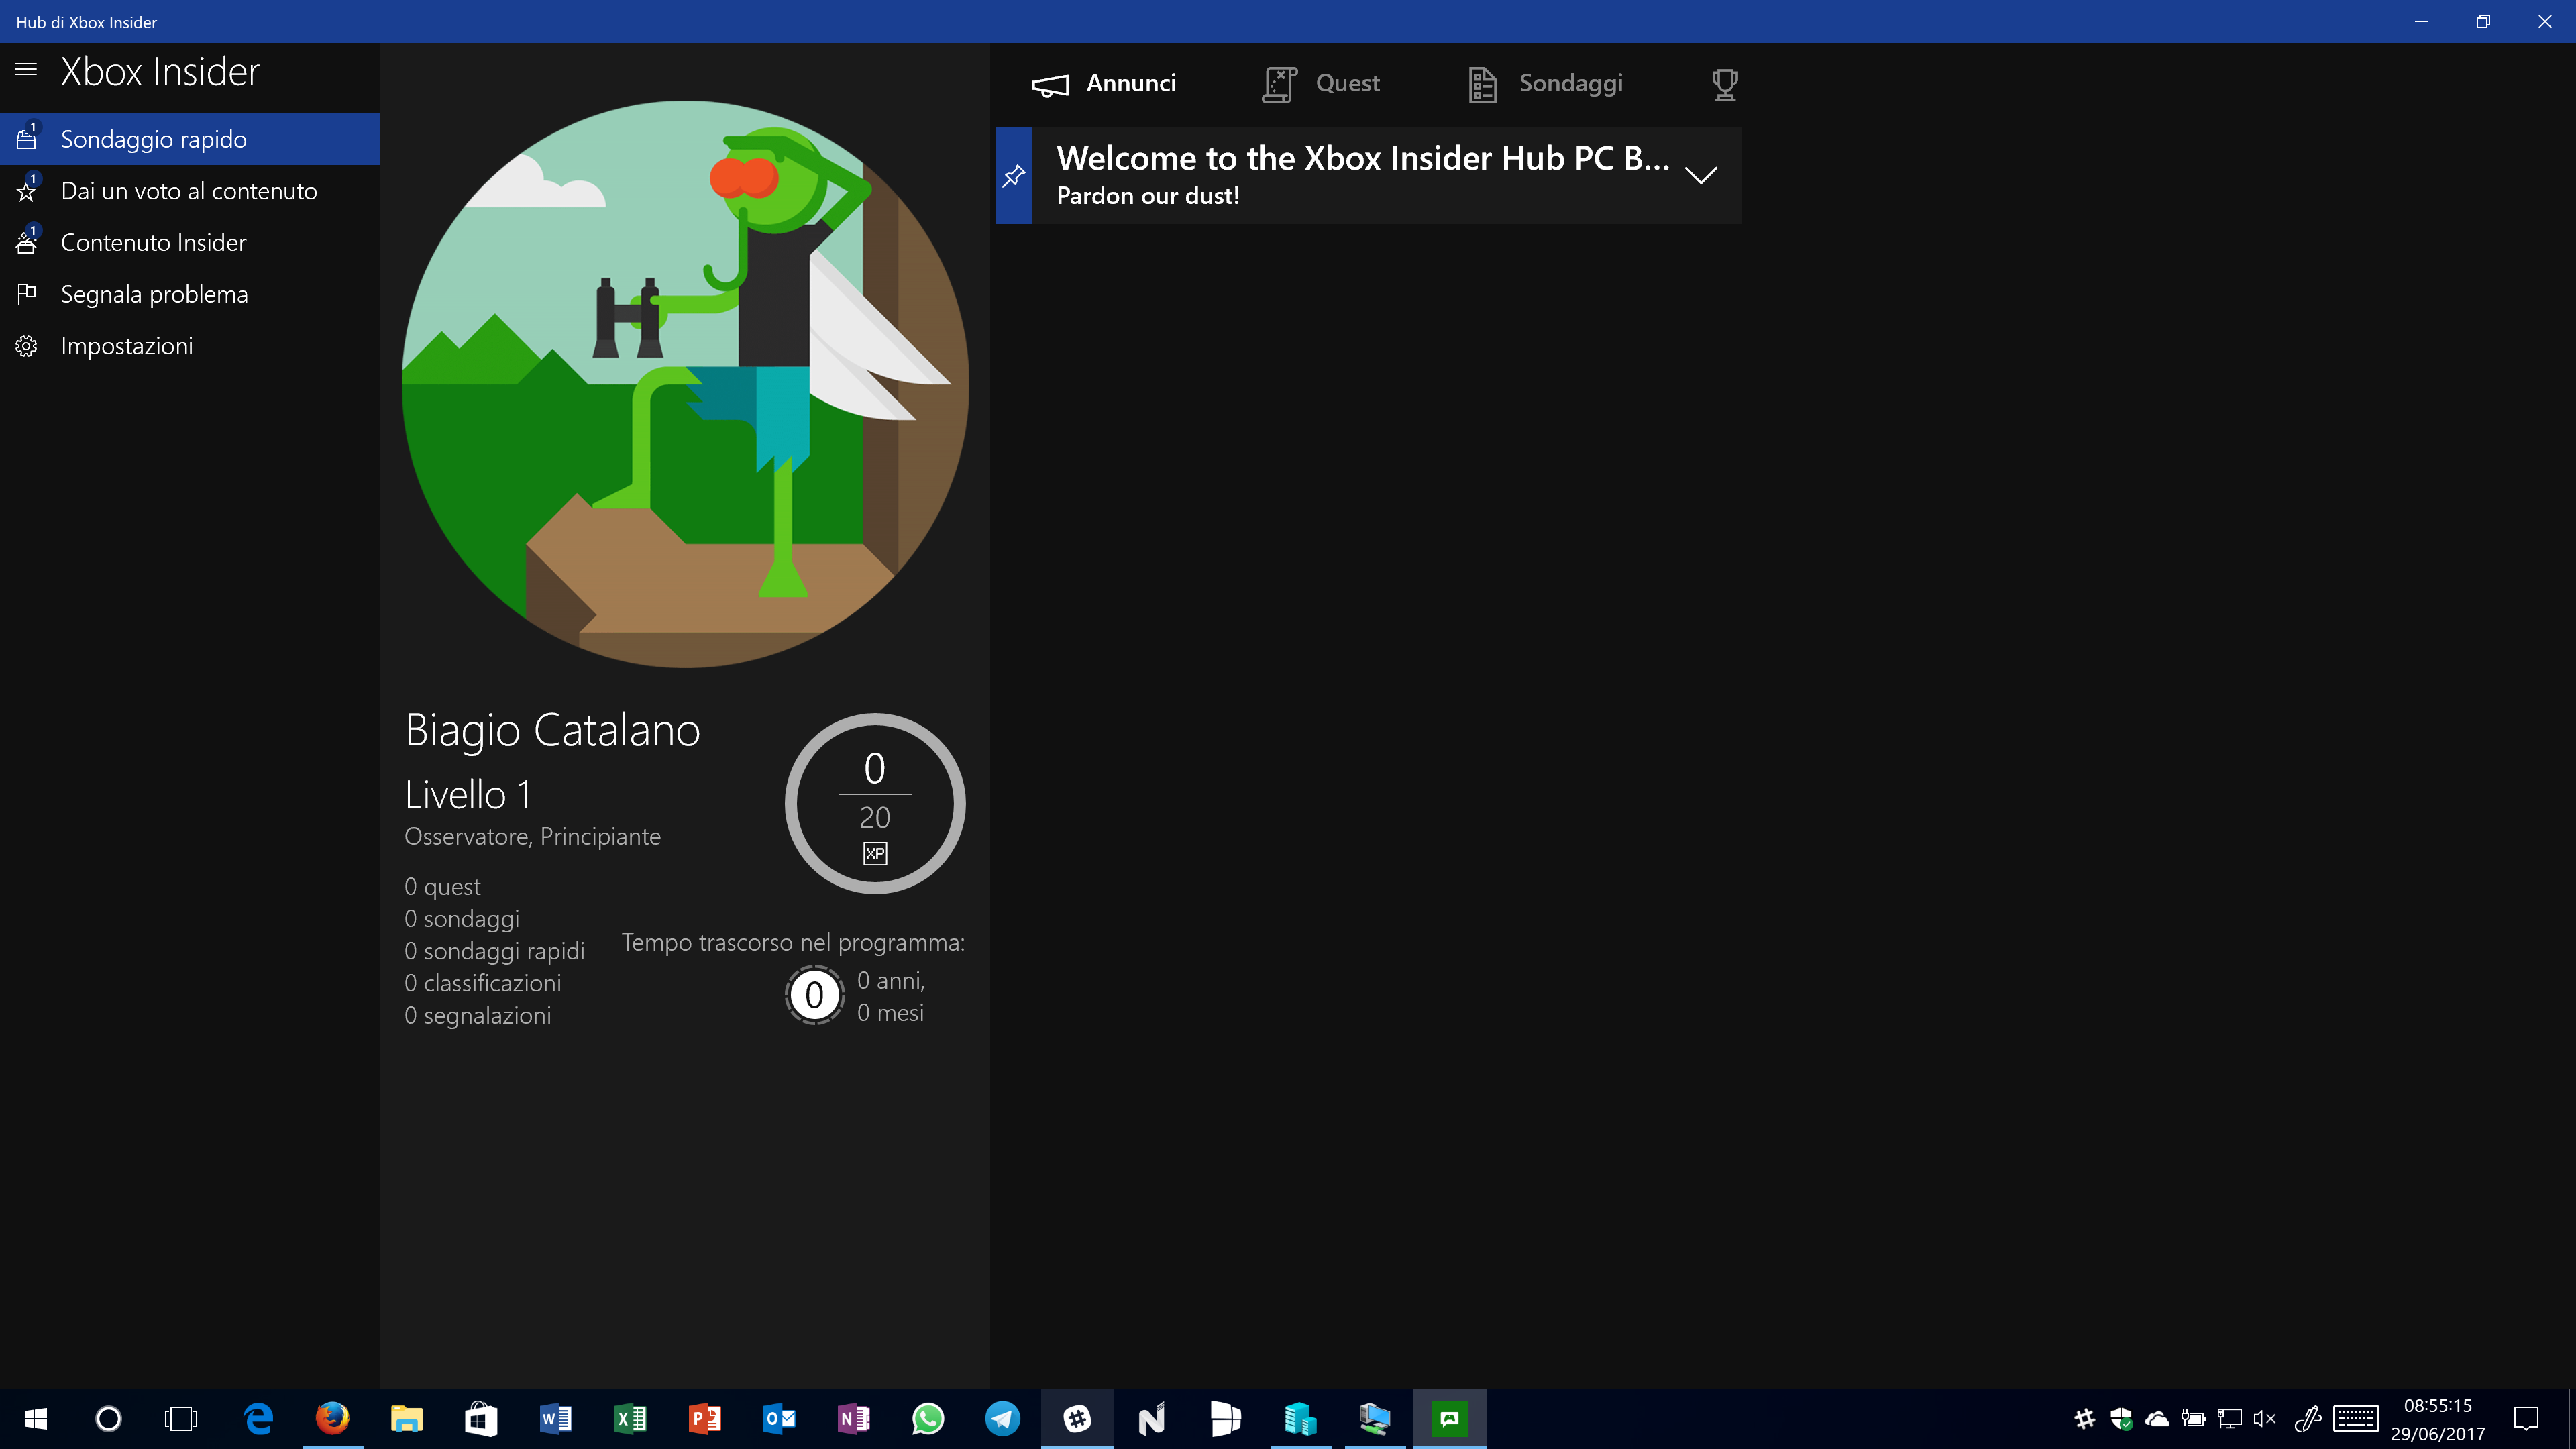The width and height of the screenshot is (2576, 1449).
Task: Launch OneNote from taskbar
Action: click(x=853, y=1418)
